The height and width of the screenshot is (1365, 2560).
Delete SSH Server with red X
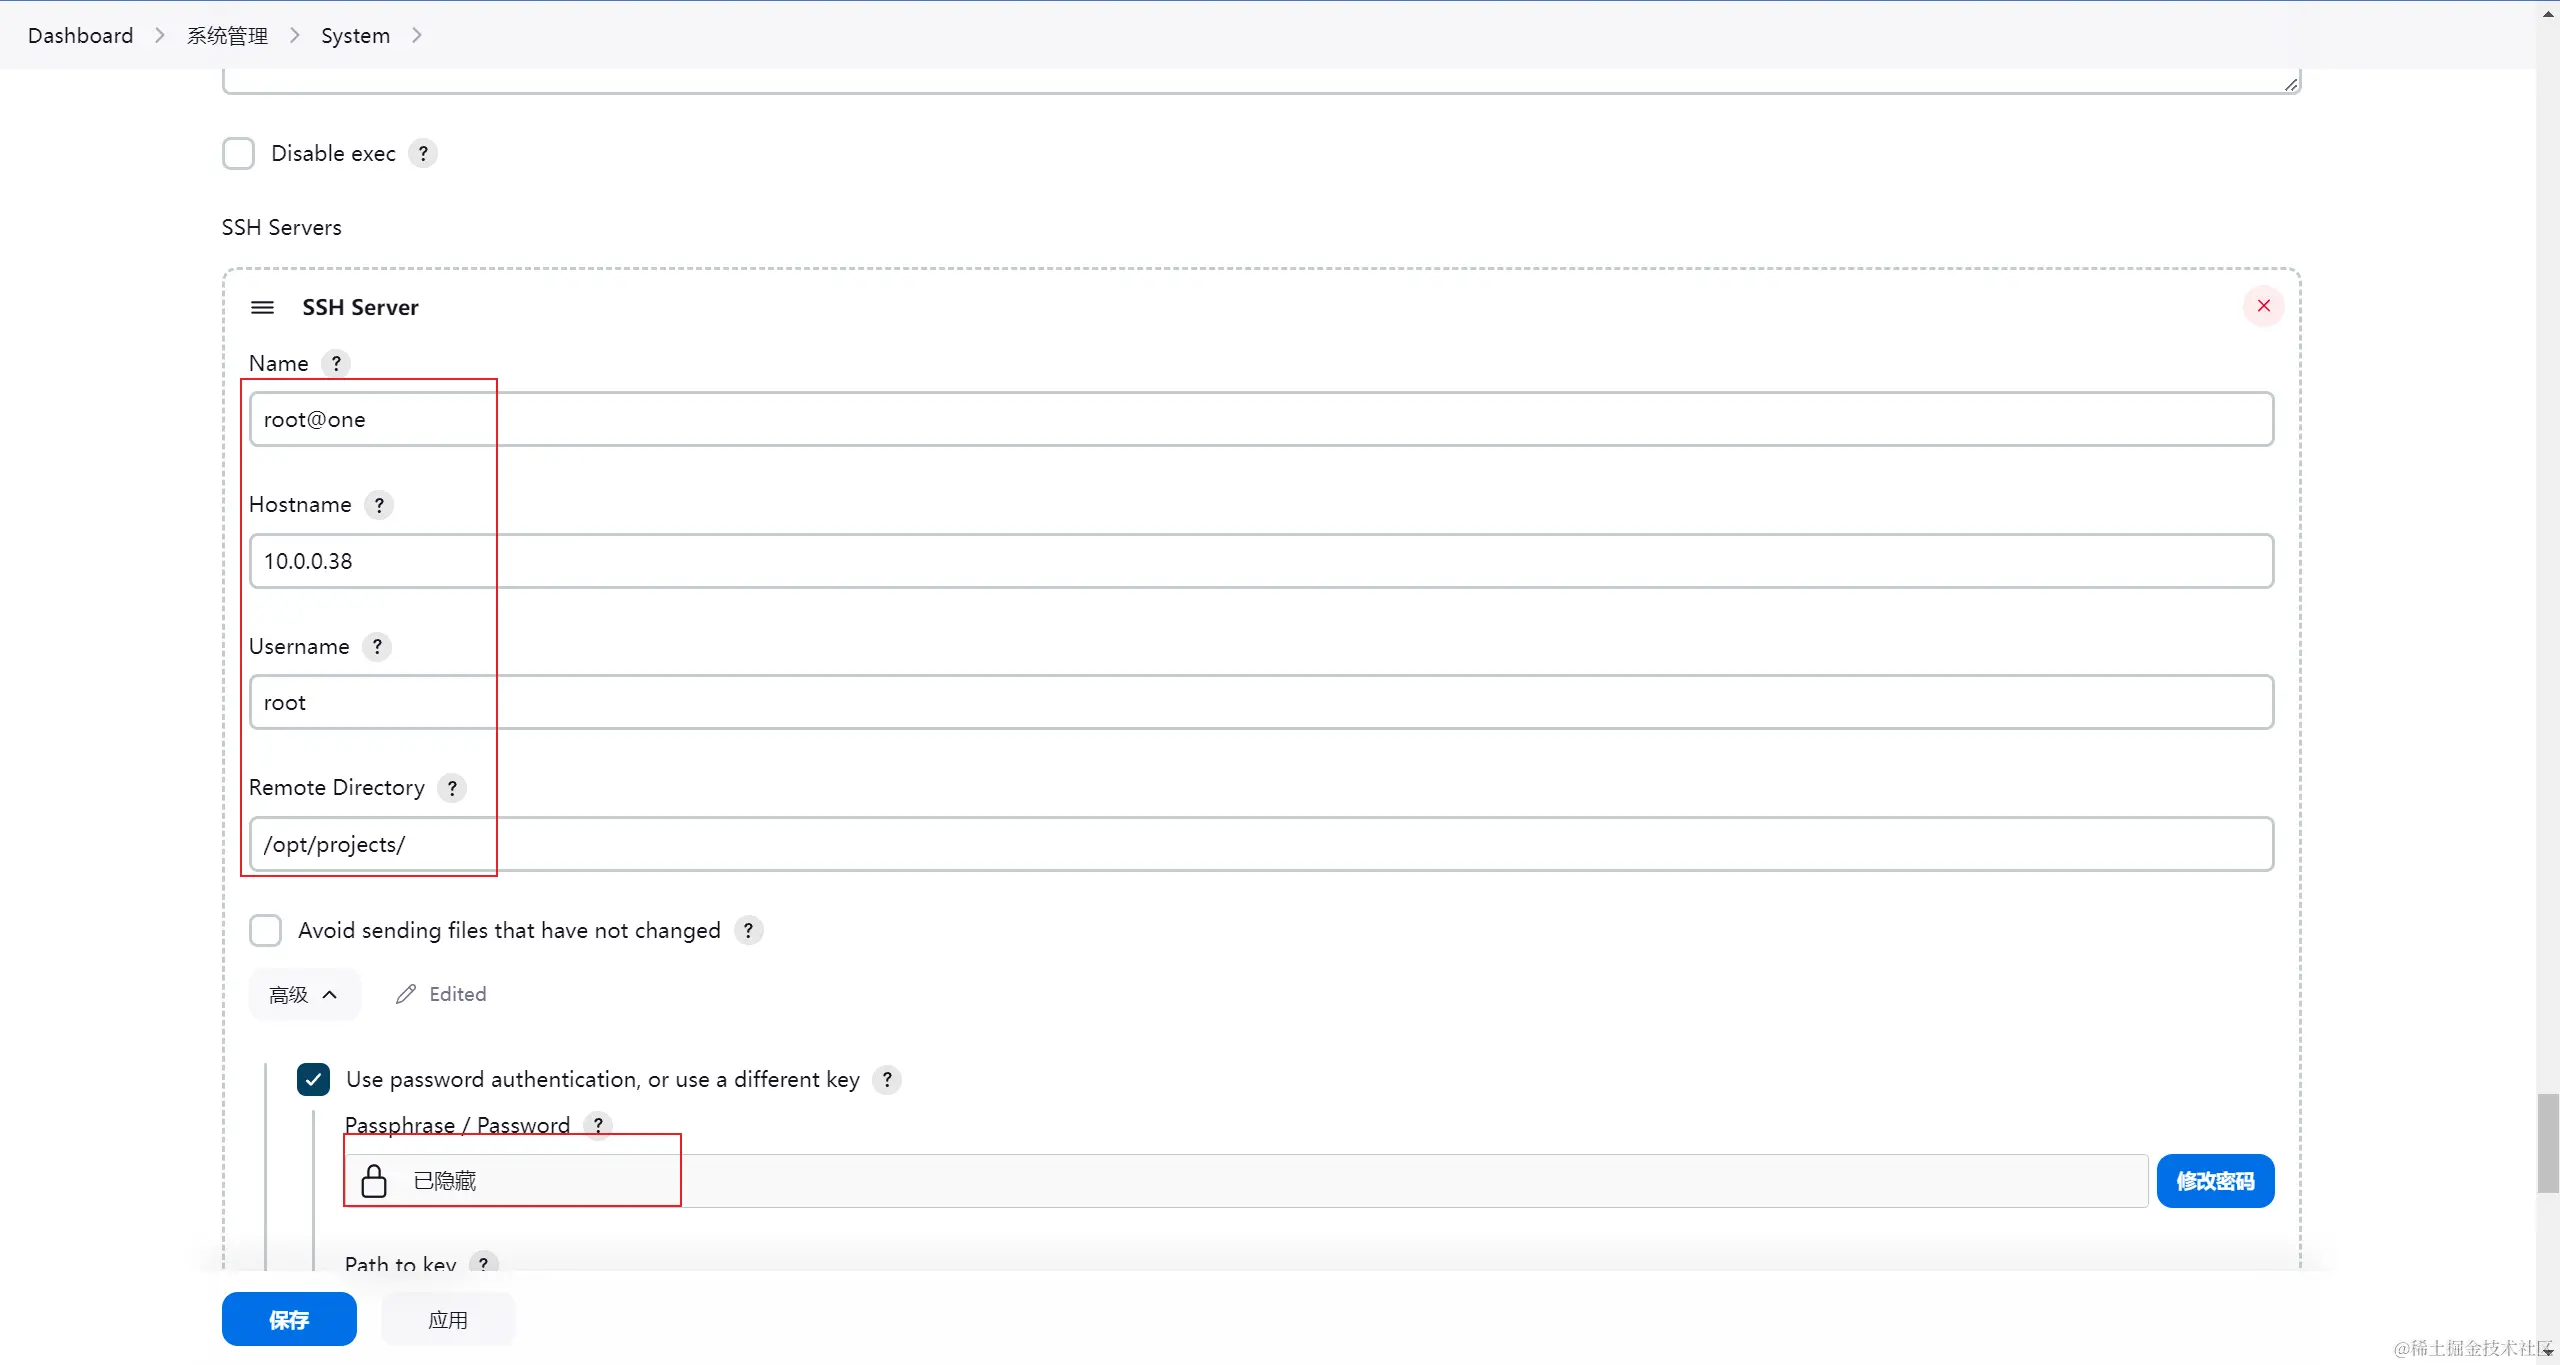2264,306
